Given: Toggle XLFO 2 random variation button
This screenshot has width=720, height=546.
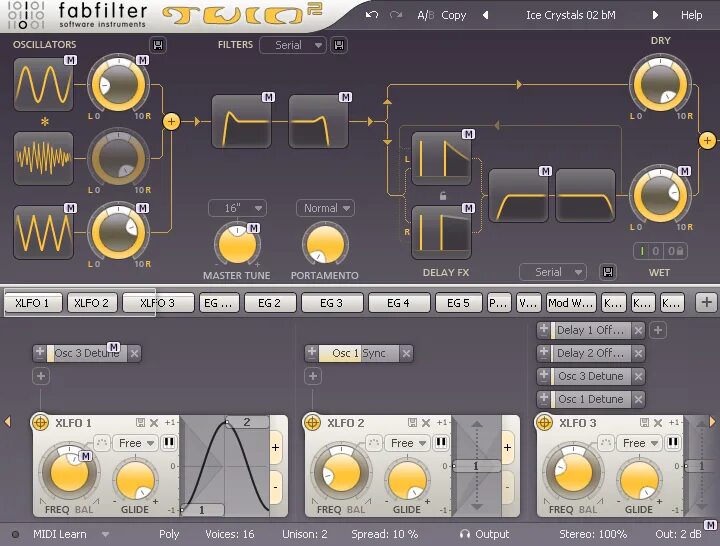Looking at the screenshot, I should [374, 443].
